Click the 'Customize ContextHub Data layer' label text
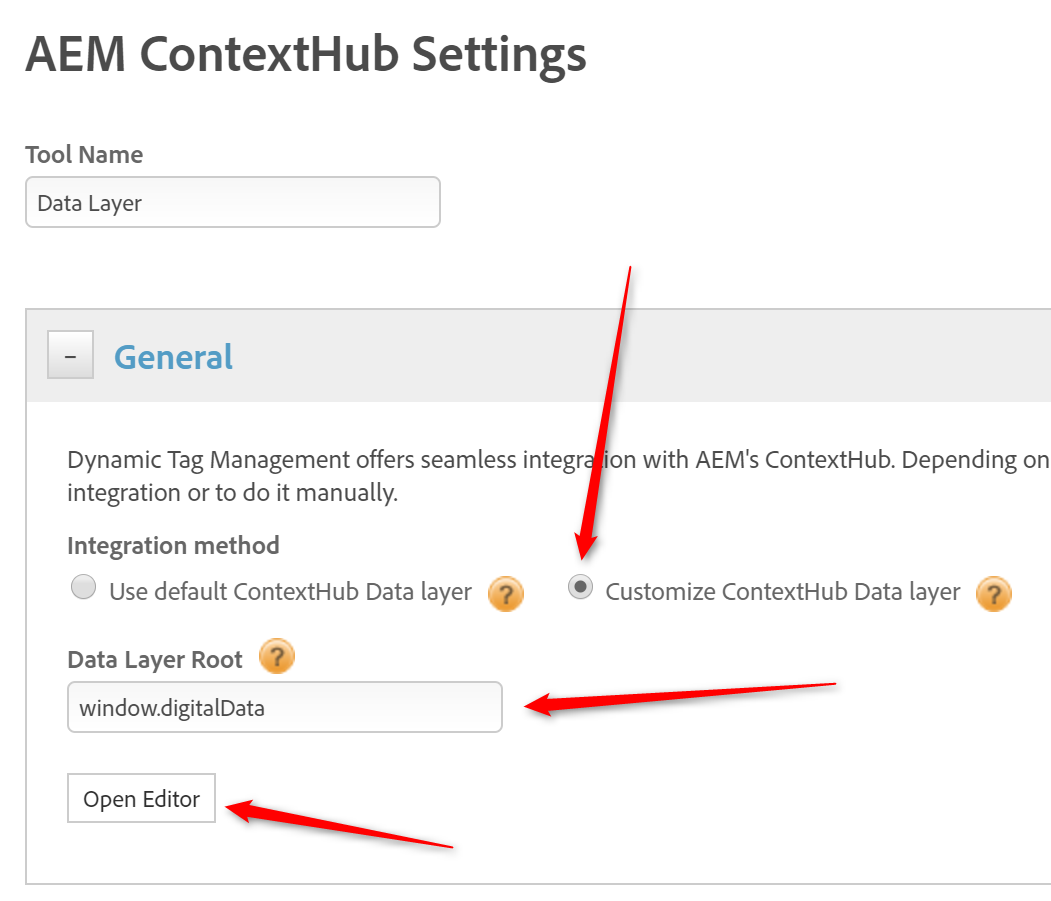The width and height of the screenshot is (1051, 901). (x=783, y=592)
